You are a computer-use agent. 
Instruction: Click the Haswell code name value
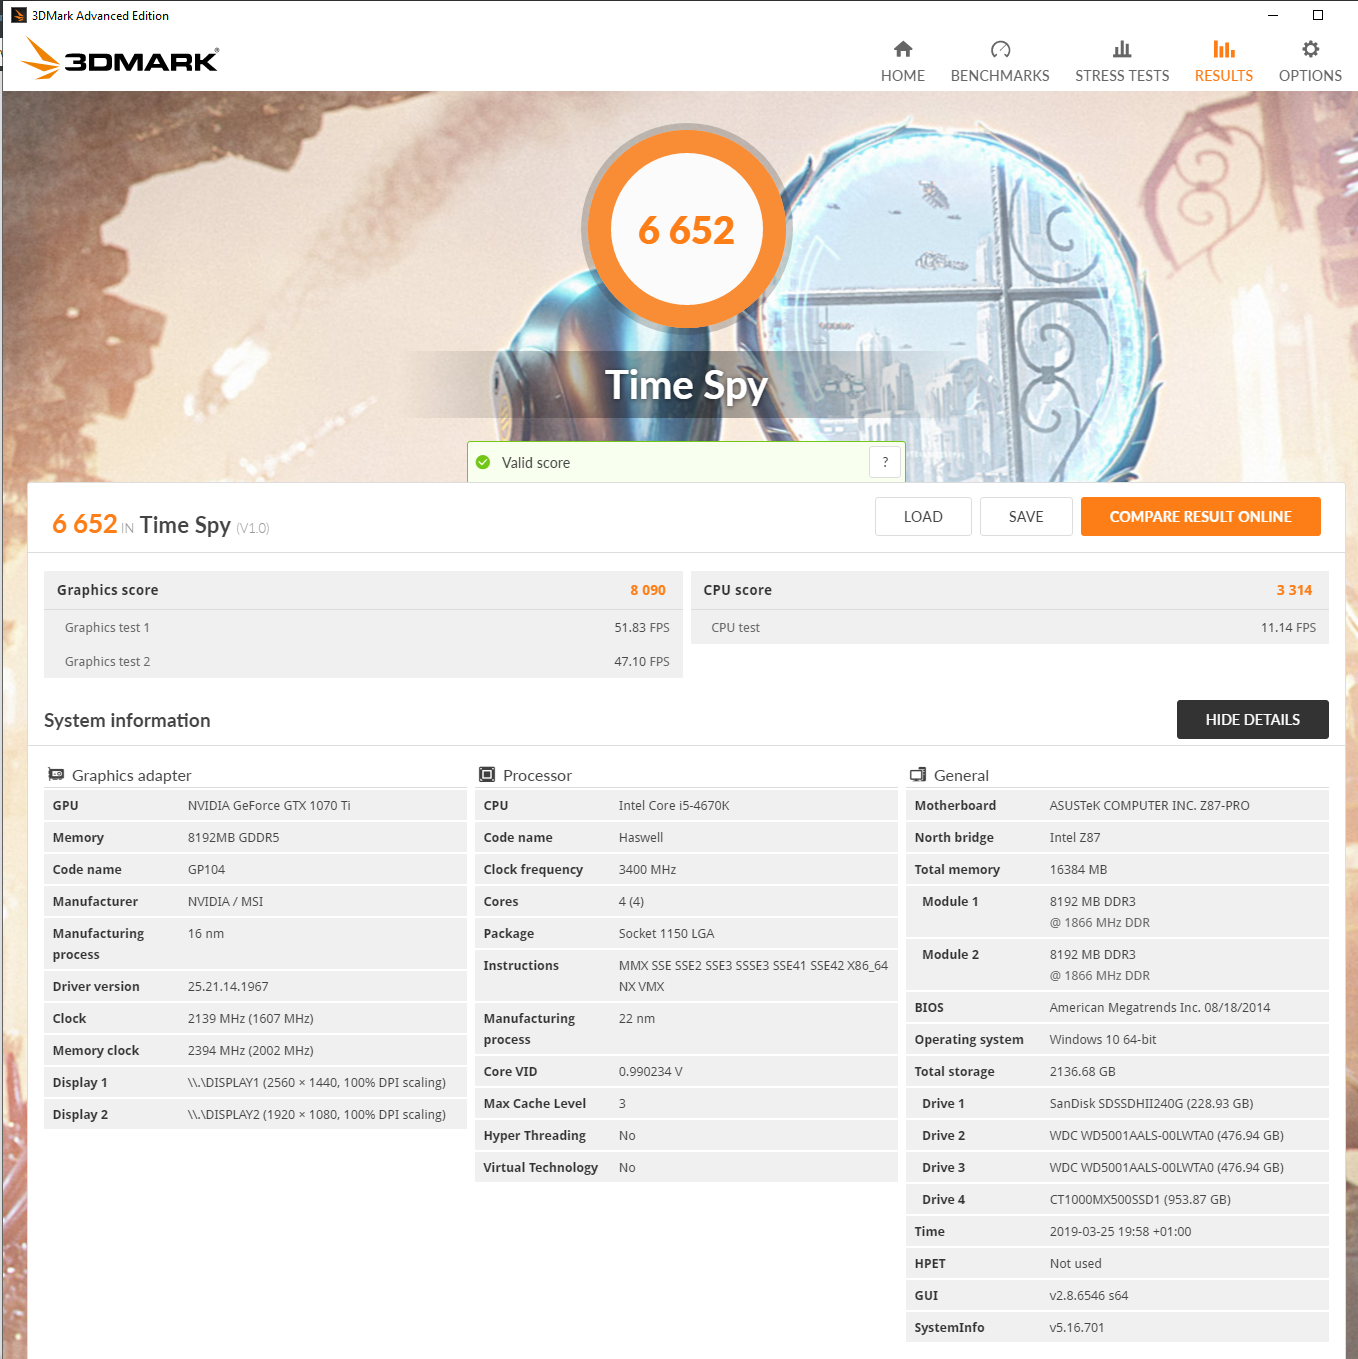tap(641, 837)
